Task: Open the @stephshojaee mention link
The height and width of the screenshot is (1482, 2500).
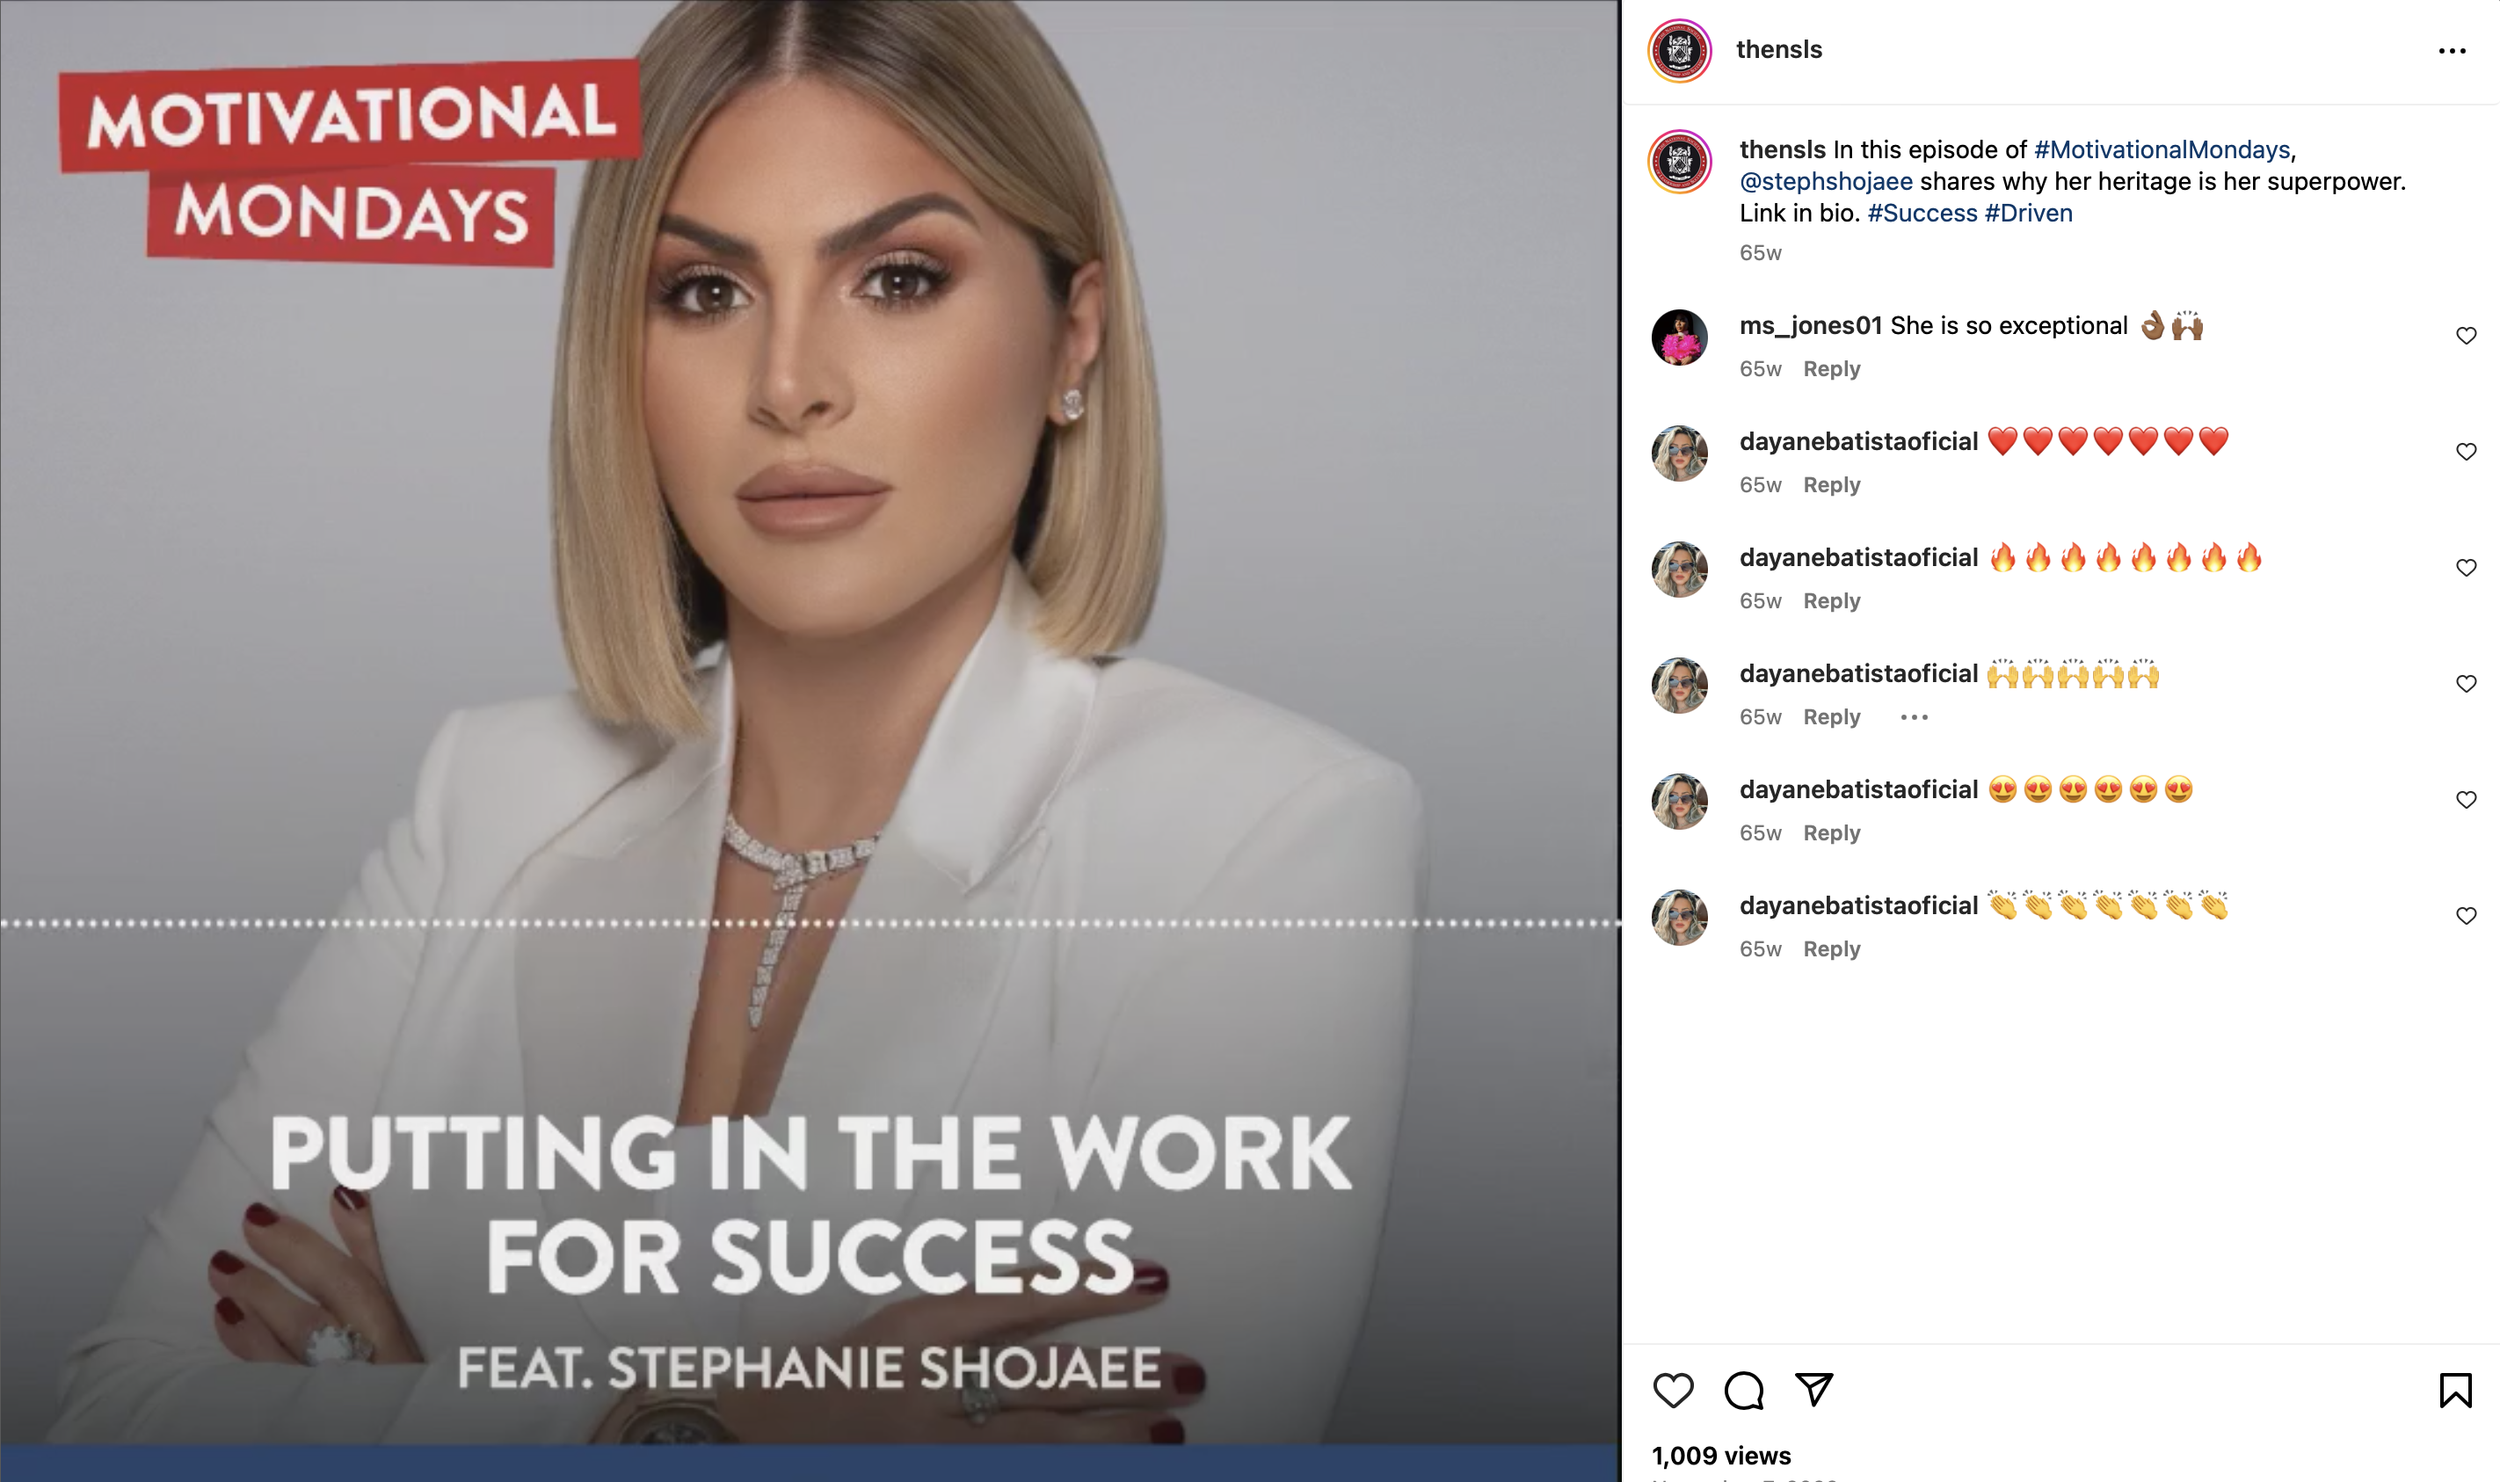Action: pos(1826,182)
